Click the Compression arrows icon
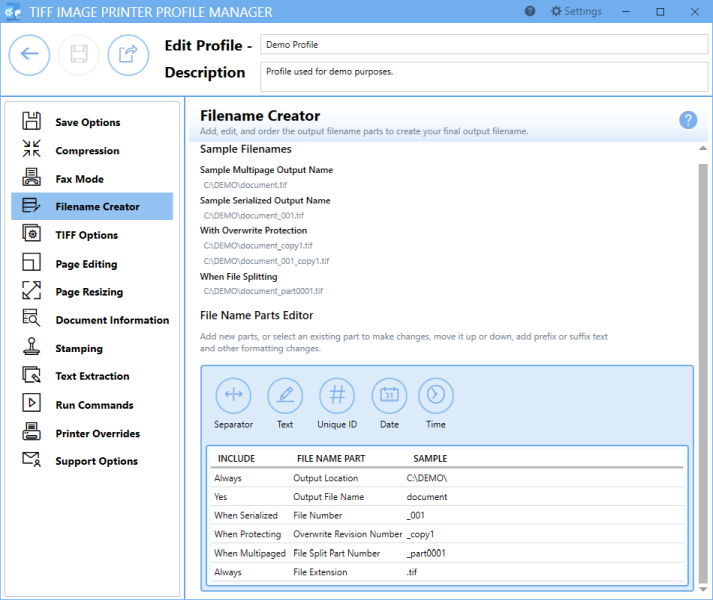Screen dimensions: 713x600 click(x=31, y=149)
